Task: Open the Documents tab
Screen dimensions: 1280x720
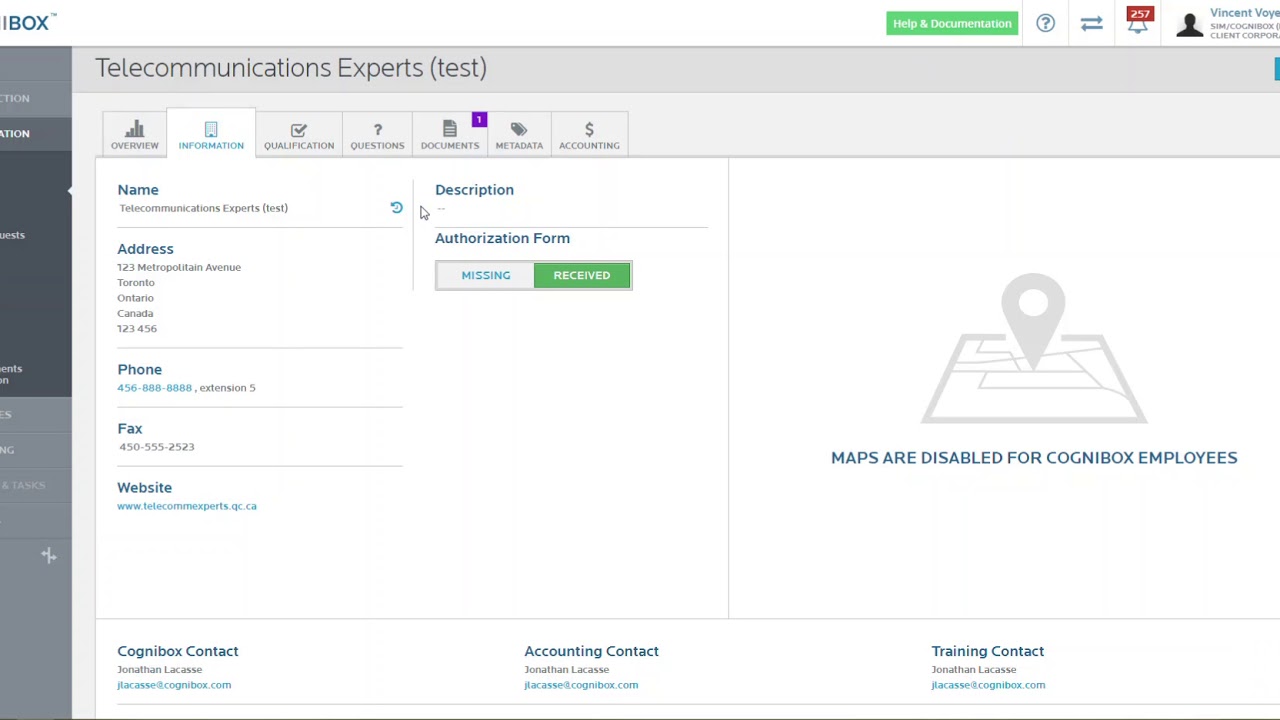Action: (x=449, y=135)
